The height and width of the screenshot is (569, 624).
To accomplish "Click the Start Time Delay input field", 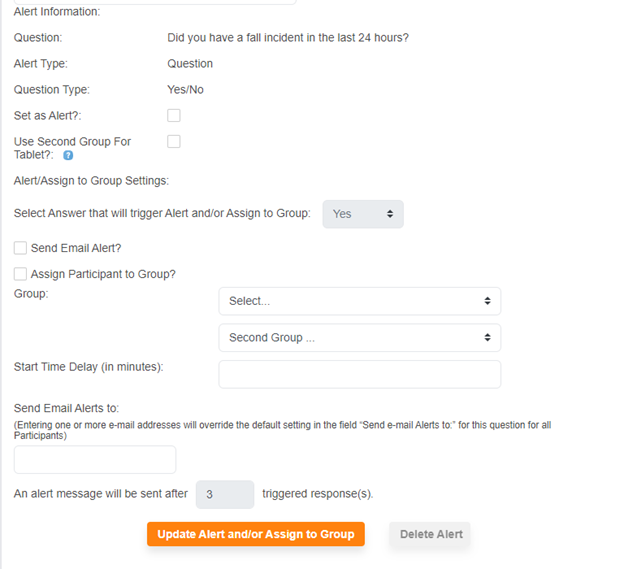I will click(x=359, y=374).
